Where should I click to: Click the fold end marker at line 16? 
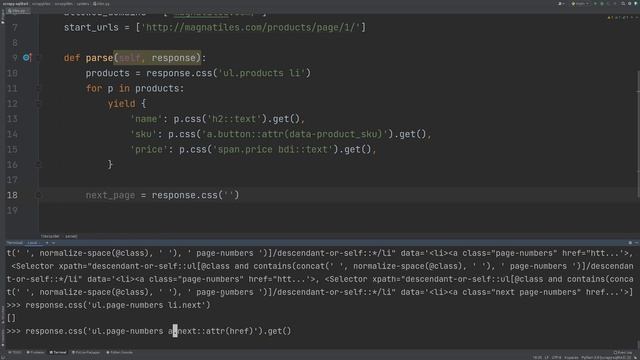[38, 164]
